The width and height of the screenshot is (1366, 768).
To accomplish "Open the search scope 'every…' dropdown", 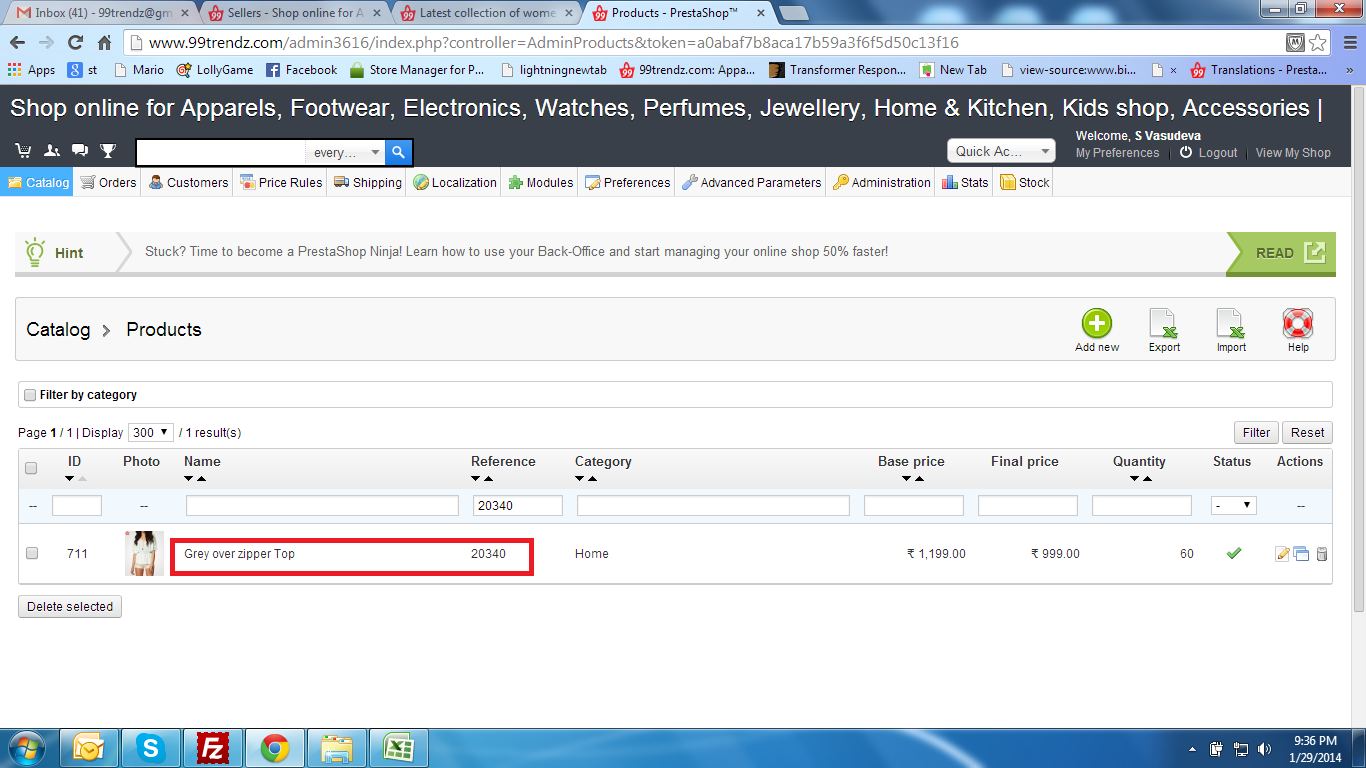I will [x=346, y=152].
